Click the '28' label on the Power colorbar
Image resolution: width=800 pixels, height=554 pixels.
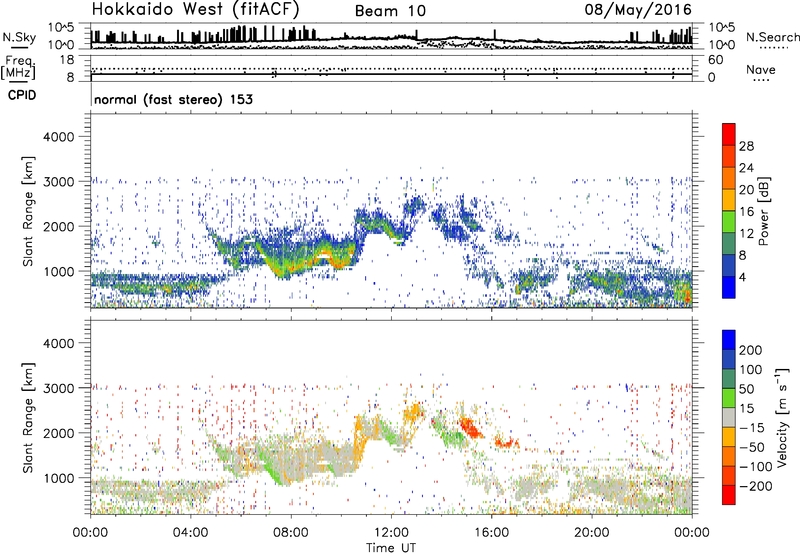(x=746, y=146)
